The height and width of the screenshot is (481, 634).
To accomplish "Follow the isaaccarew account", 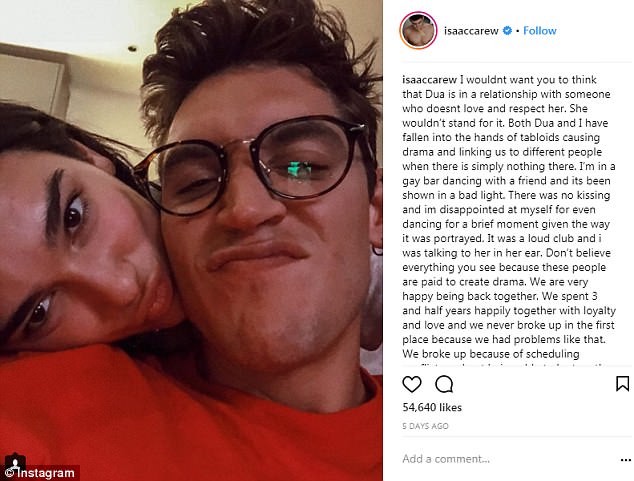I will point(539,31).
